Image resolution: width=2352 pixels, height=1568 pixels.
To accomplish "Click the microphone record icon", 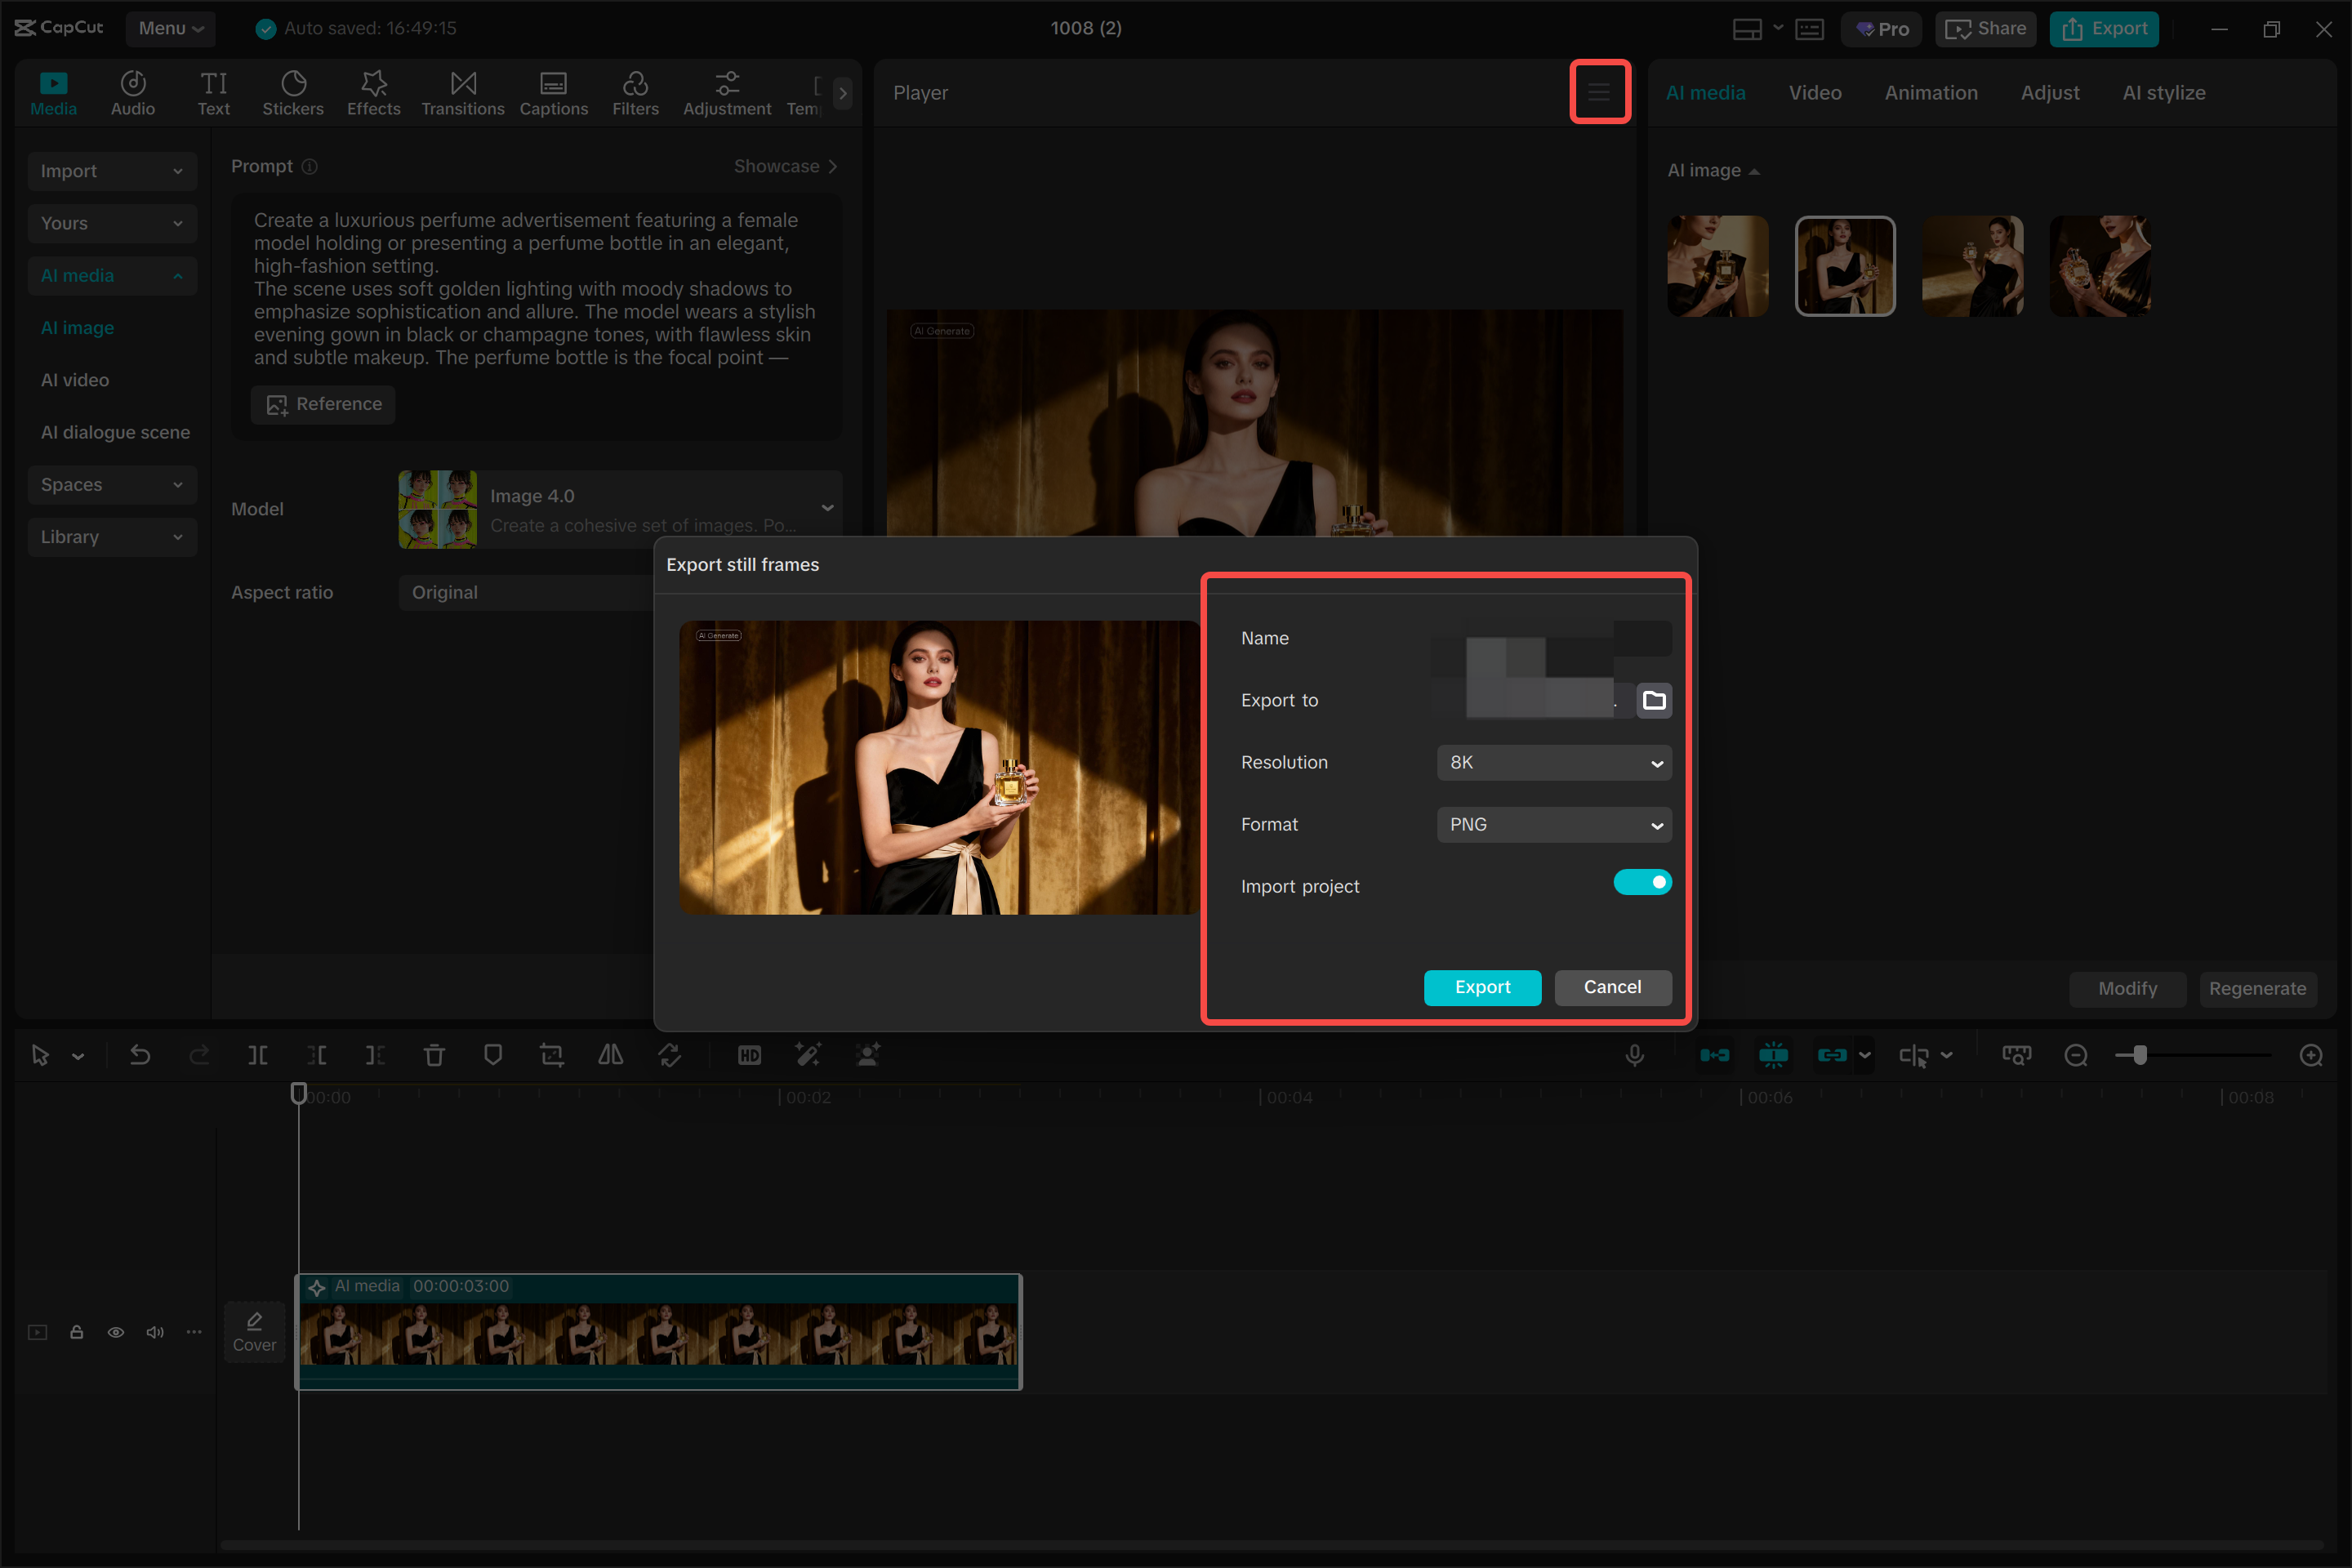I will [x=1635, y=1054].
